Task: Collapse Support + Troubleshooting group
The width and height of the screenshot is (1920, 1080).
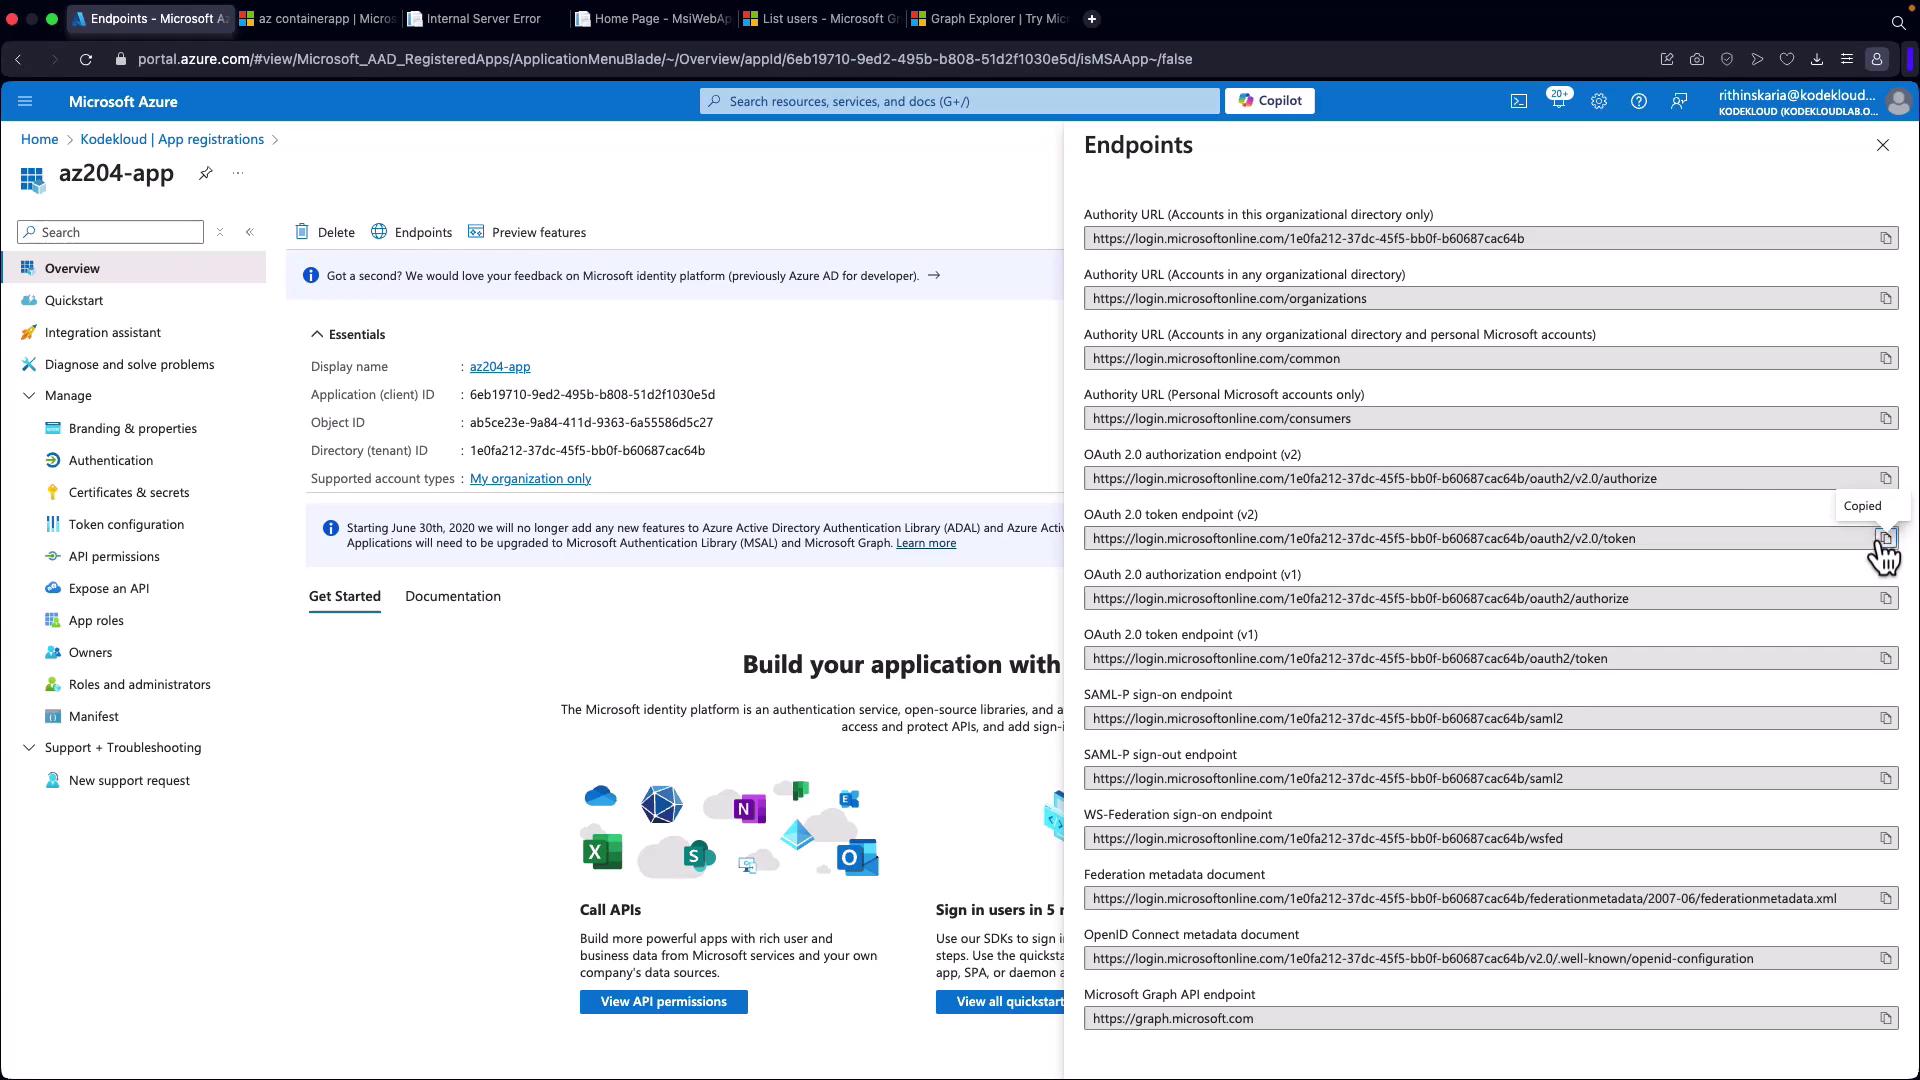Action: [29, 748]
